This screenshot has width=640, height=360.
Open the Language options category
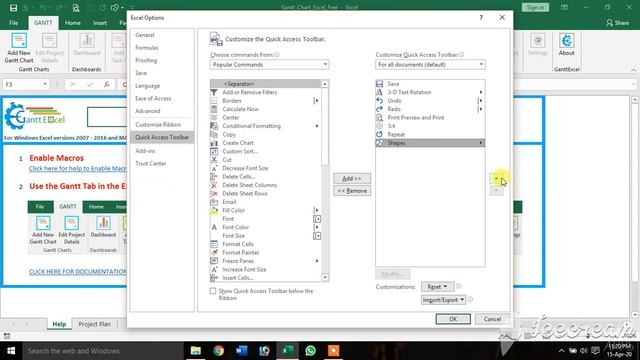click(148, 86)
